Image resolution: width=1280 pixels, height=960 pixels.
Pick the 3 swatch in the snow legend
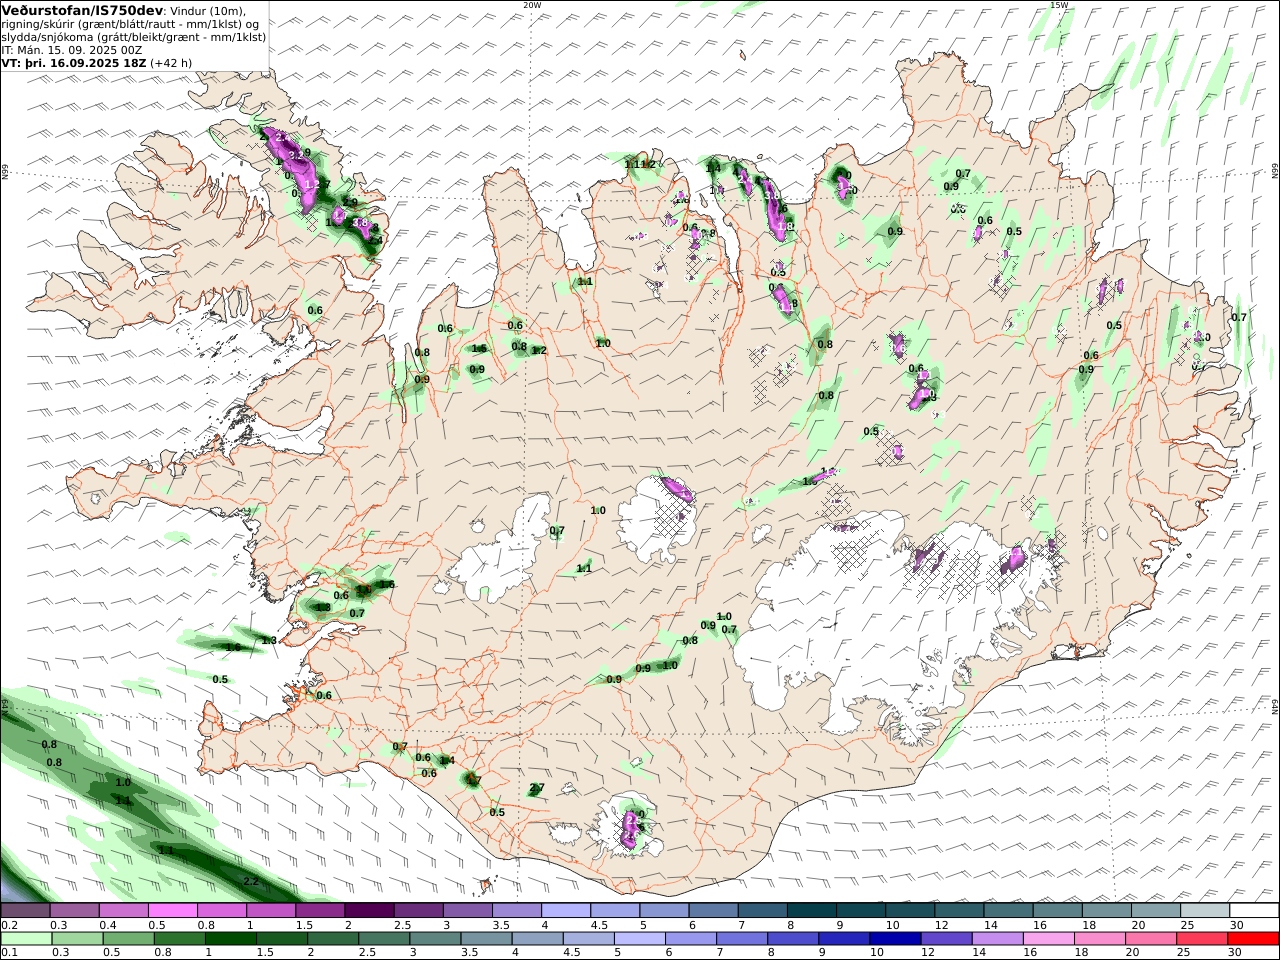click(x=466, y=911)
